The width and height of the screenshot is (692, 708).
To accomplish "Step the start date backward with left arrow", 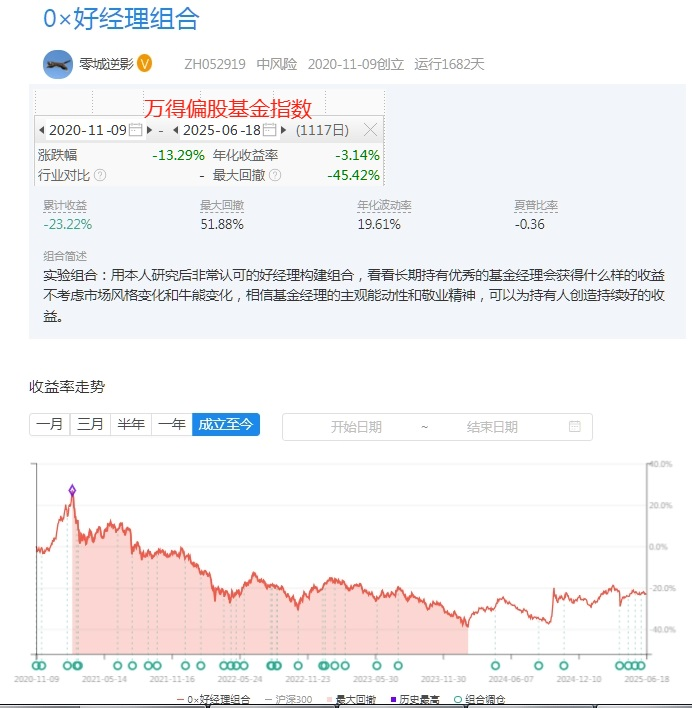I will [x=42, y=130].
